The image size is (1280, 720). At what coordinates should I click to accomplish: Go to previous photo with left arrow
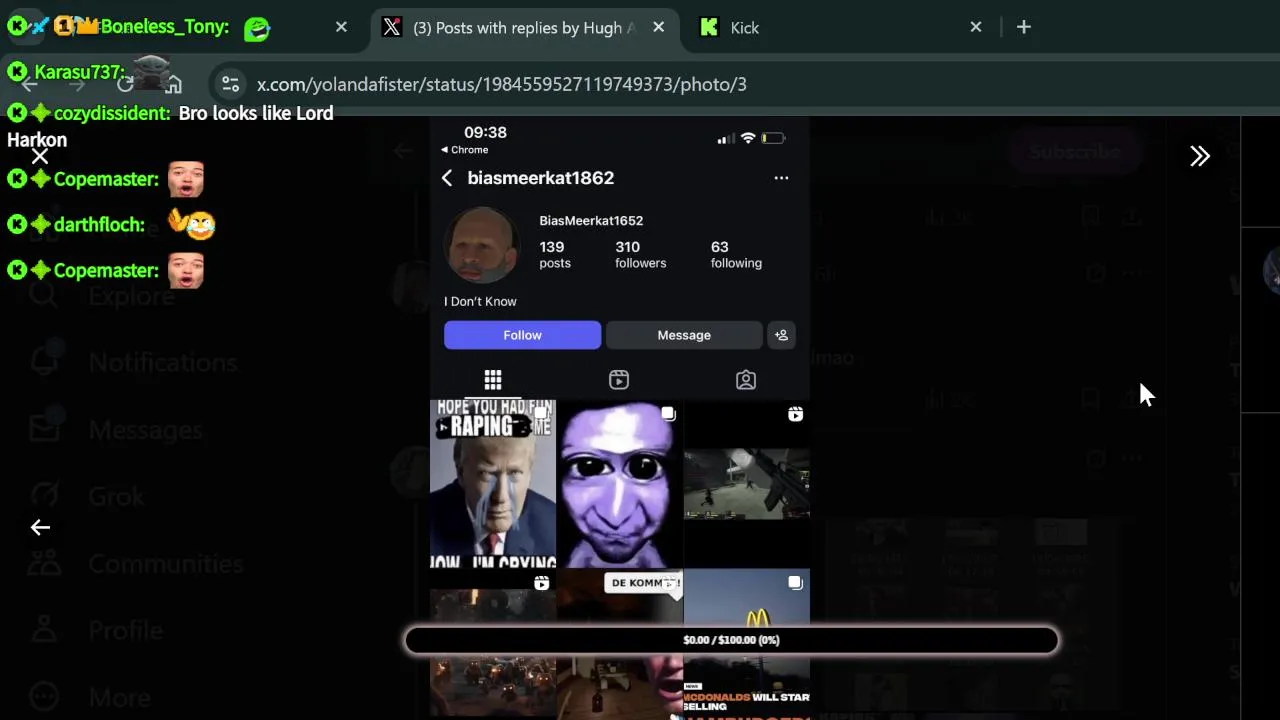(x=40, y=527)
